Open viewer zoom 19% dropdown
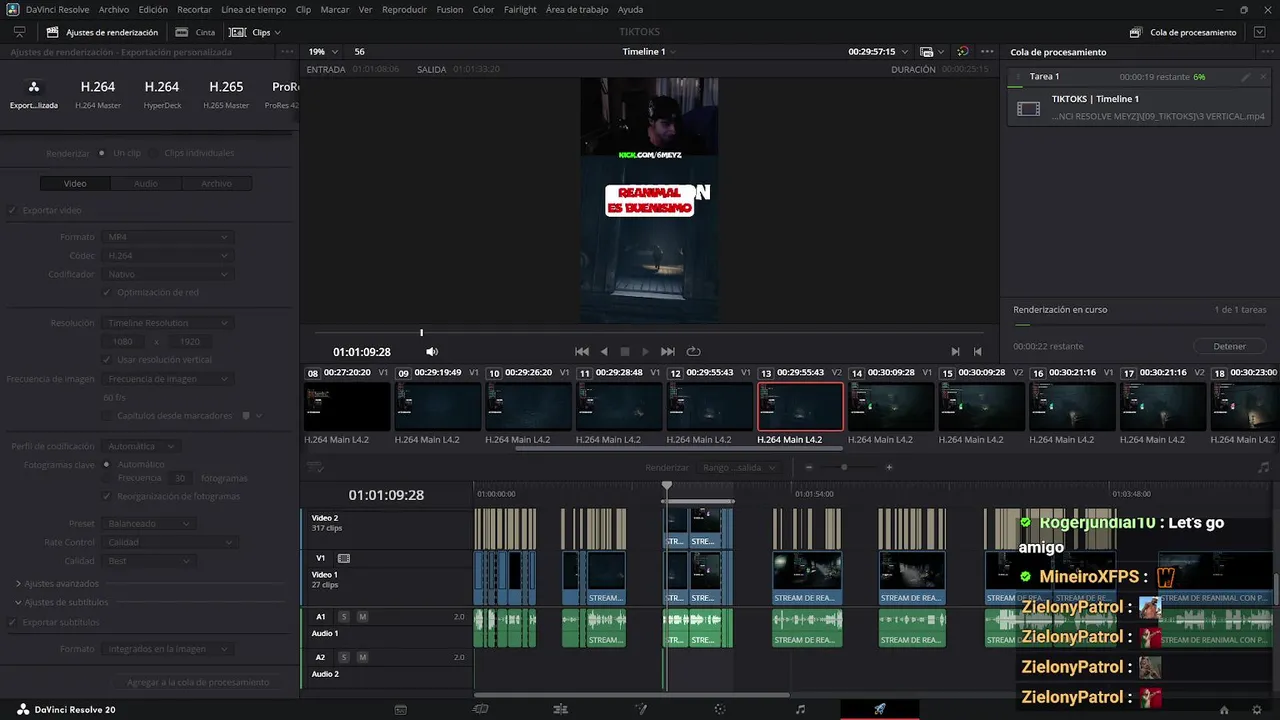Viewport: 1280px width, 720px height. point(323,51)
